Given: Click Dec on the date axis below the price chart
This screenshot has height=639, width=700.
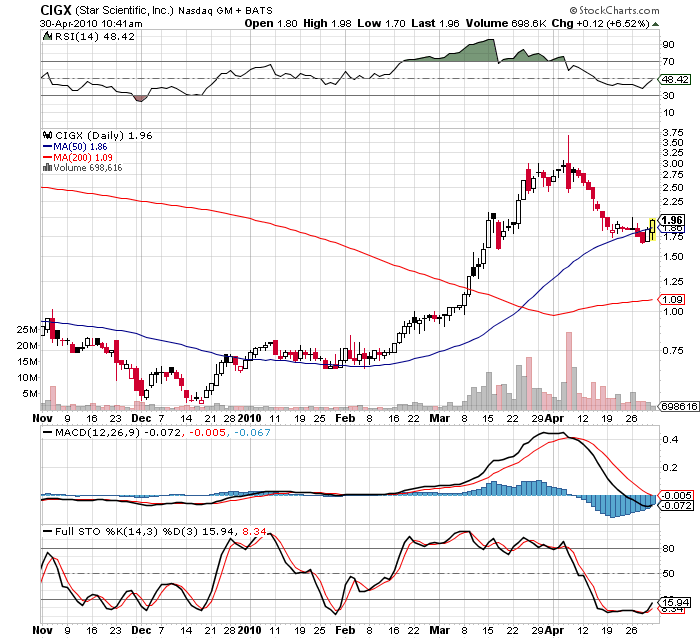Looking at the screenshot, I should [x=141, y=418].
